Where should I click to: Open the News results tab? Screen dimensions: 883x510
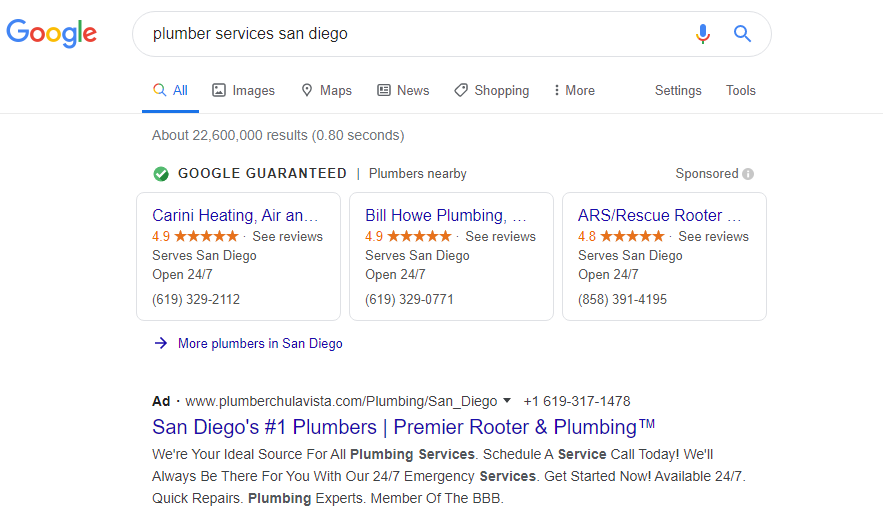point(403,90)
